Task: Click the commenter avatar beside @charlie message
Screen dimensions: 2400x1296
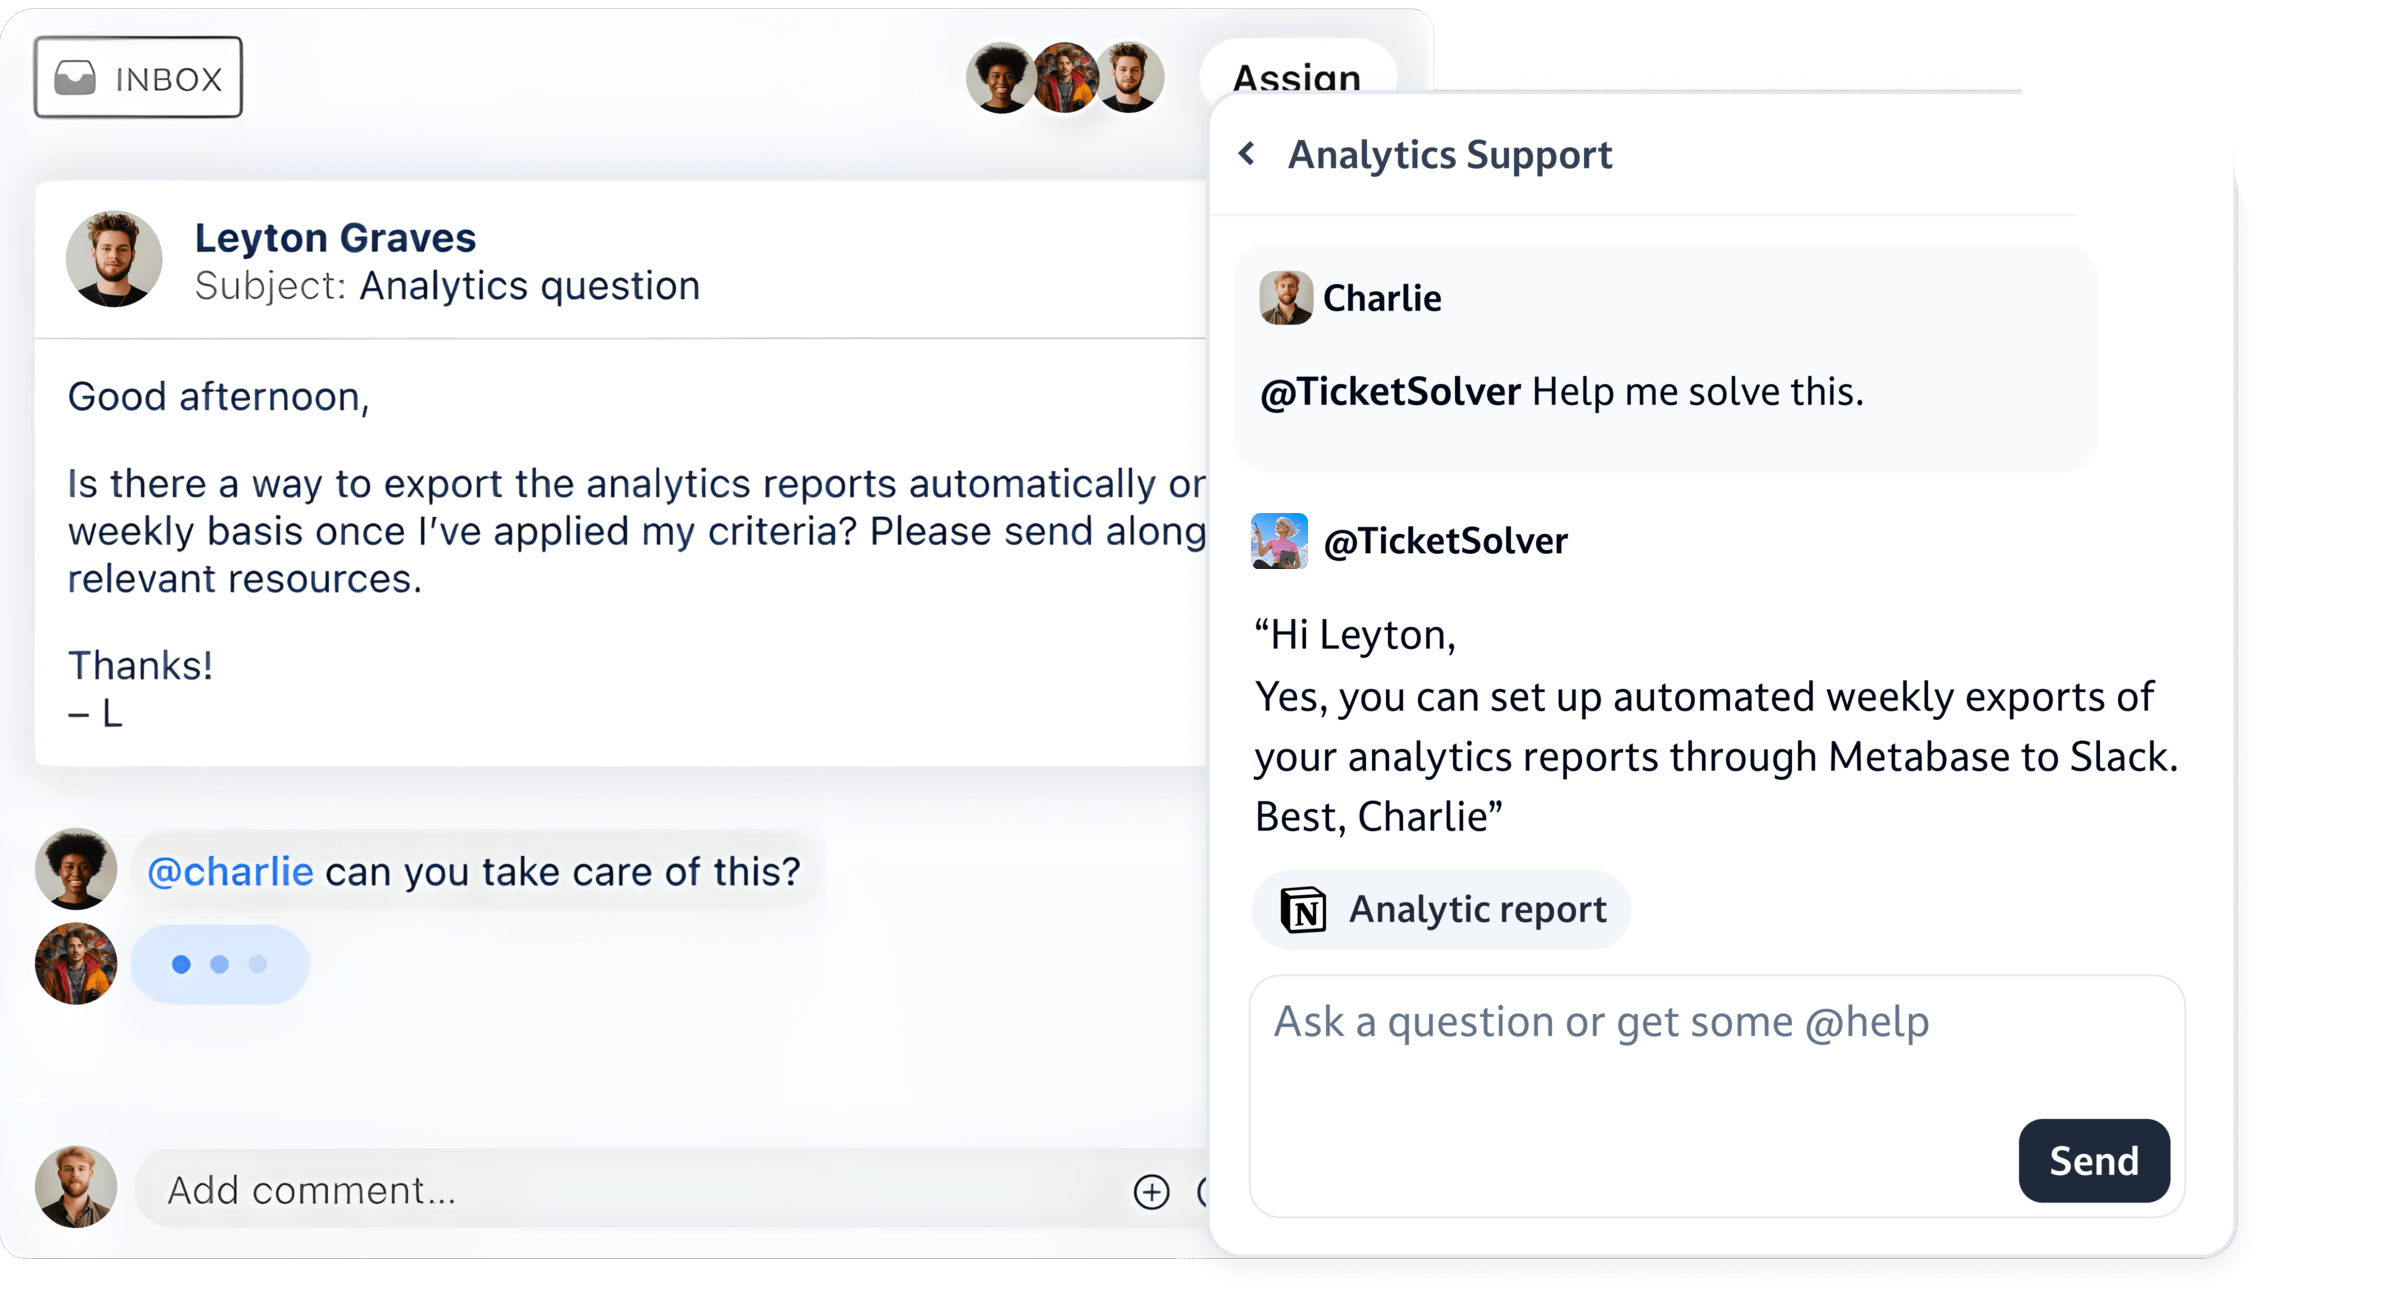Action: point(76,868)
